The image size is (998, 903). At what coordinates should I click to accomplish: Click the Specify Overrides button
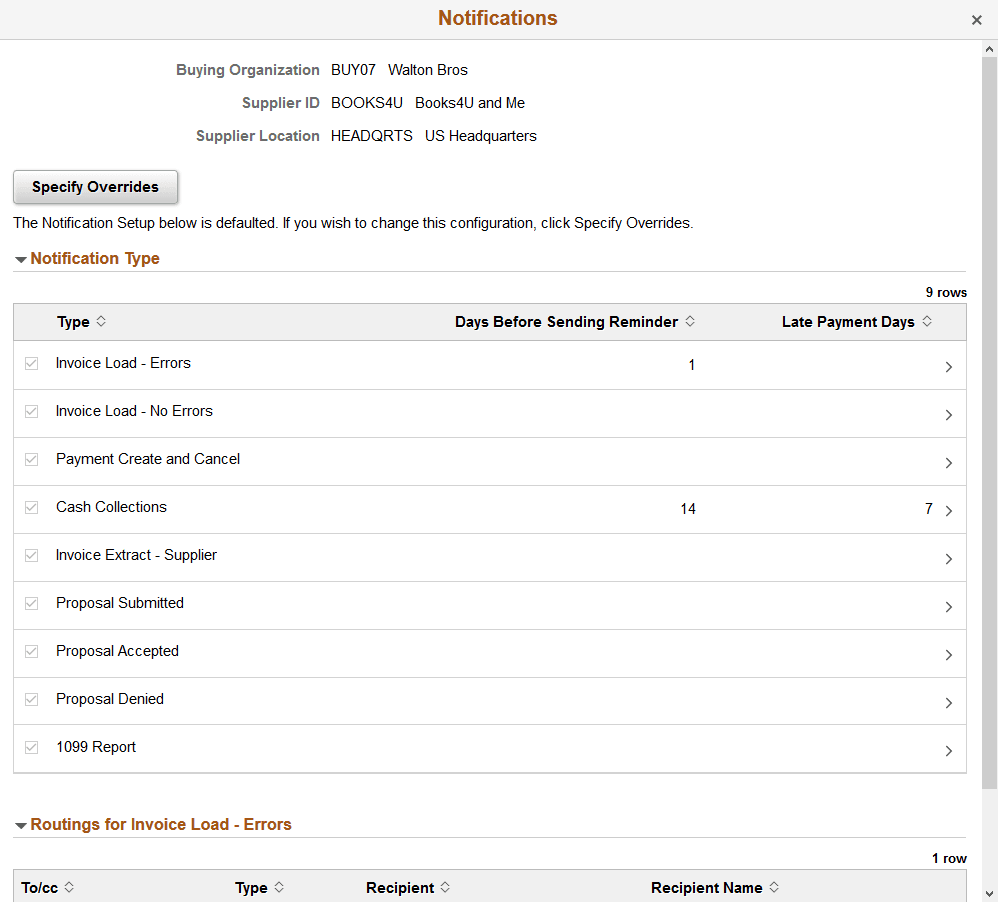pos(95,187)
